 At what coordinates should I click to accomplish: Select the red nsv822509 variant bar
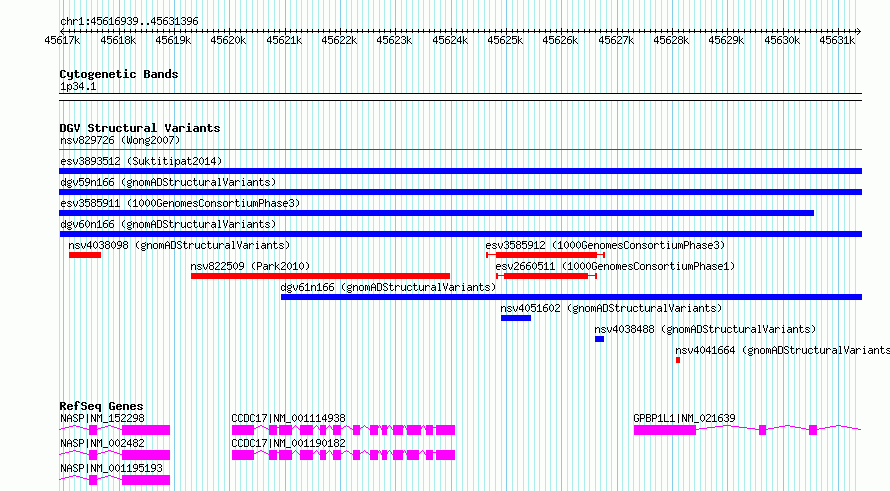tap(321, 276)
